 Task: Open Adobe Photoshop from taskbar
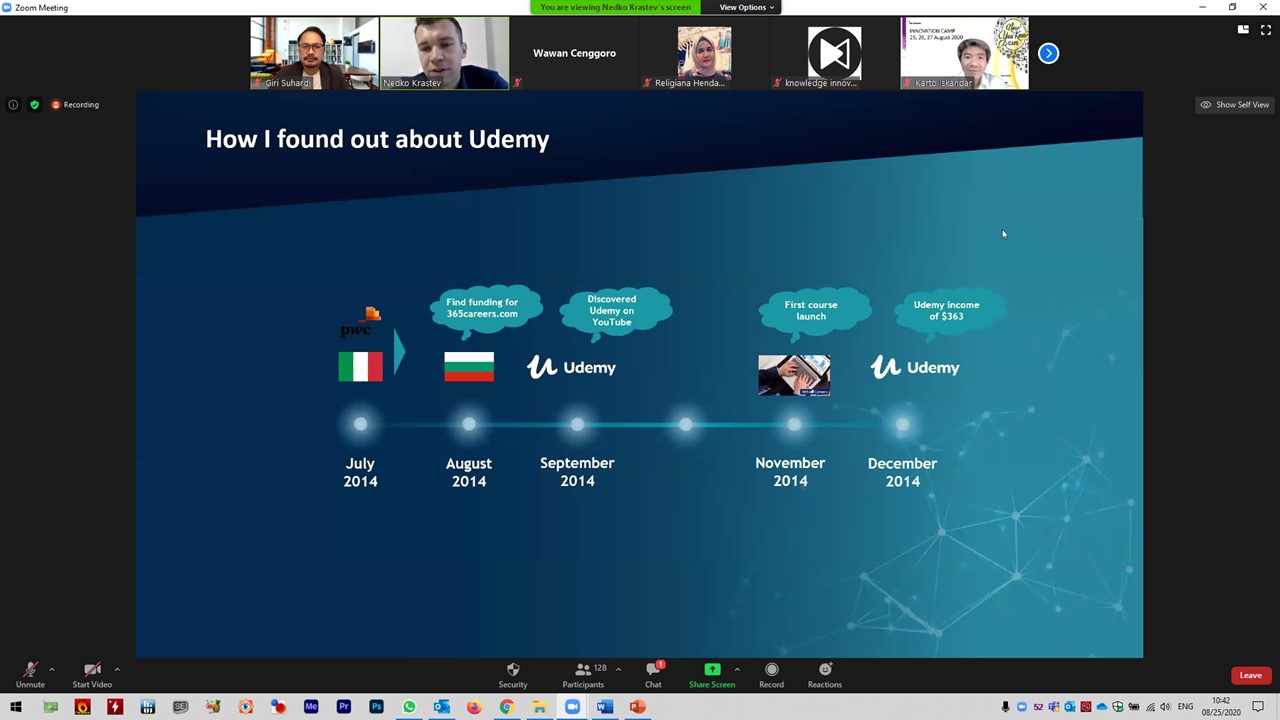376,707
